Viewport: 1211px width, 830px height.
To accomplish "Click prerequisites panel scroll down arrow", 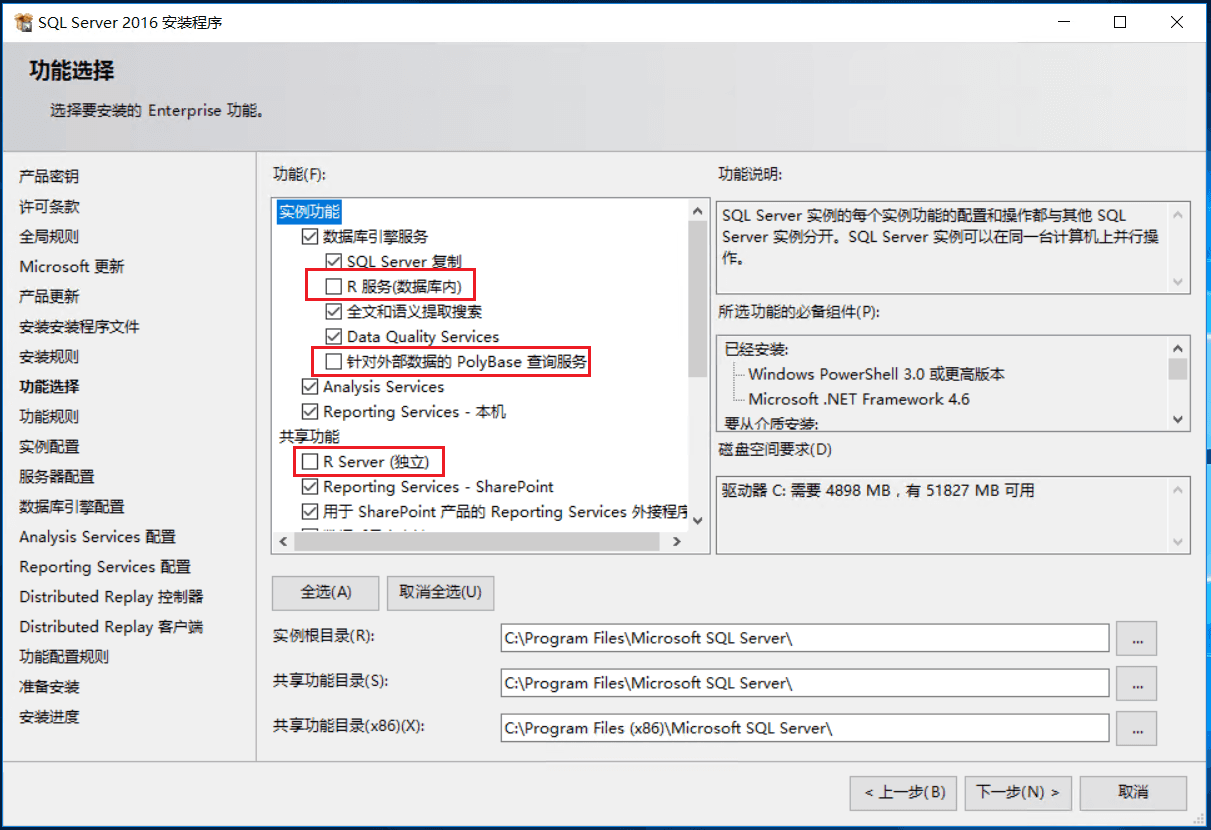I will tap(1178, 420).
